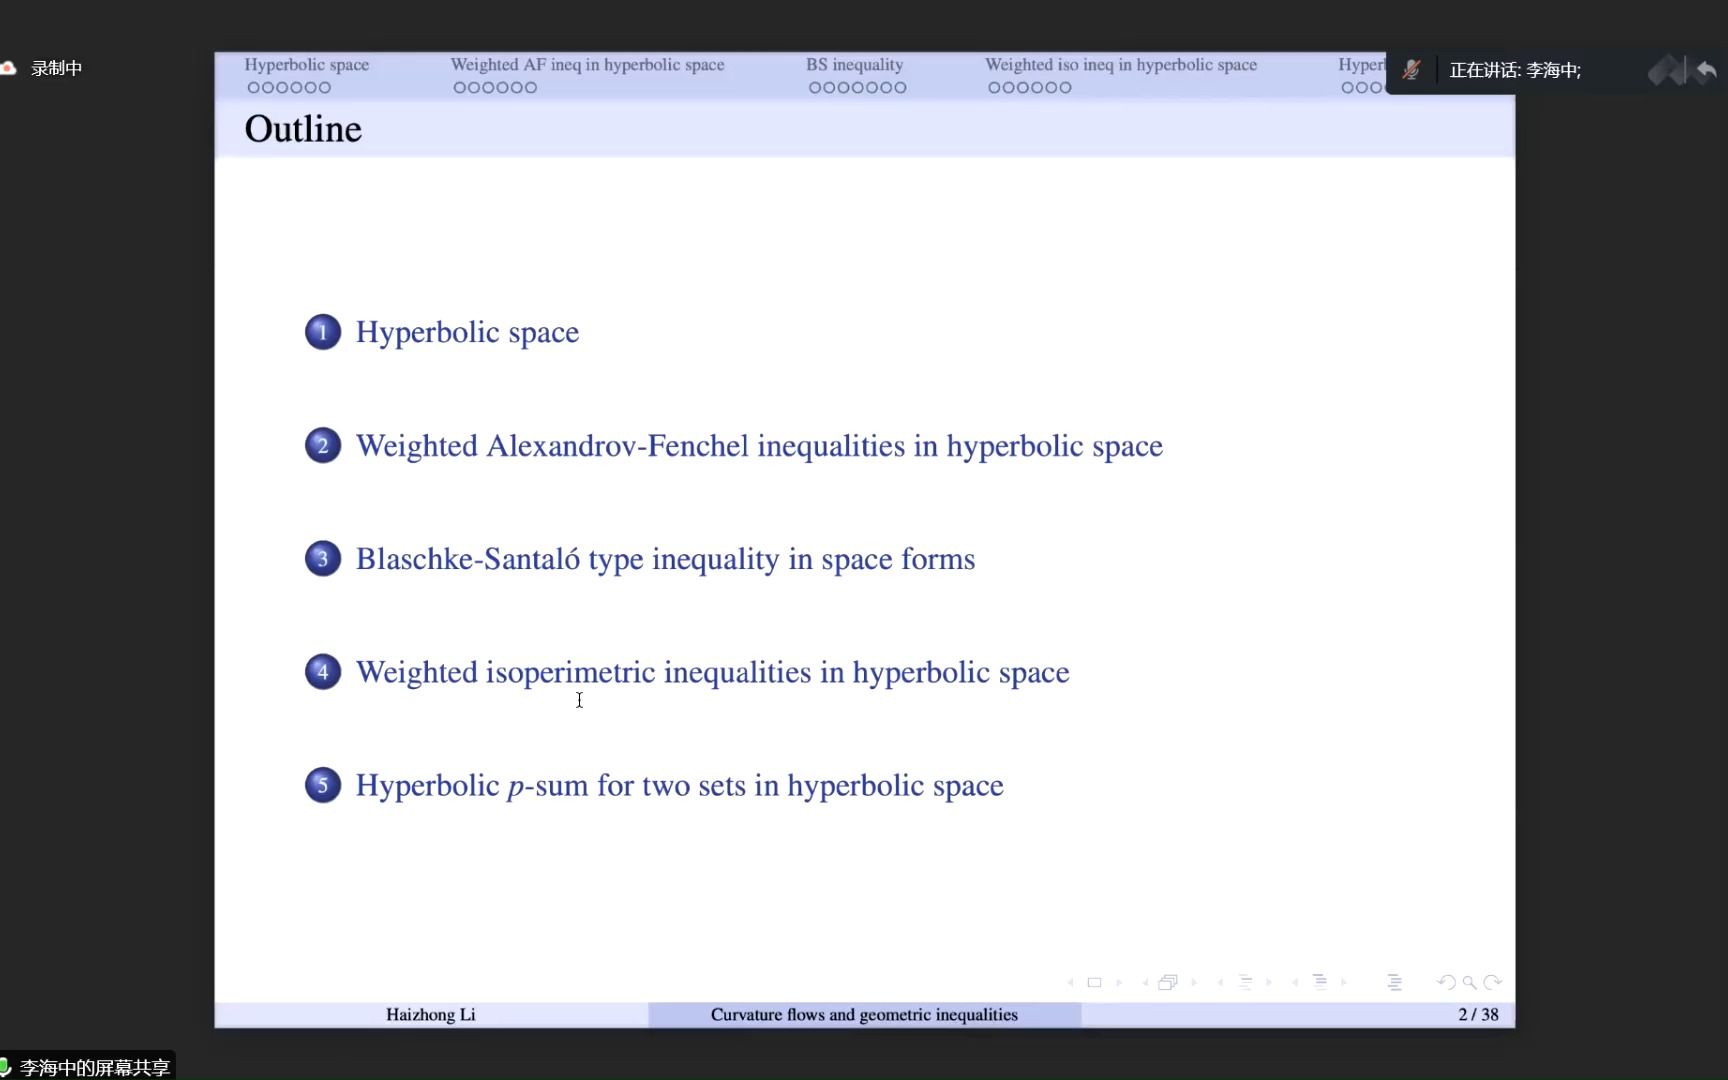Click the Beamer go-forward curved arrow
This screenshot has height=1080, width=1728.
(x=1492, y=982)
